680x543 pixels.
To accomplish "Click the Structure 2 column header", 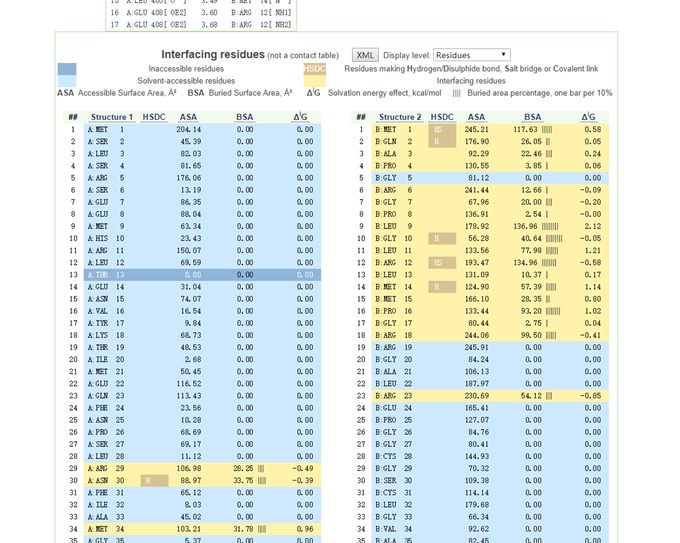I will click(400, 117).
